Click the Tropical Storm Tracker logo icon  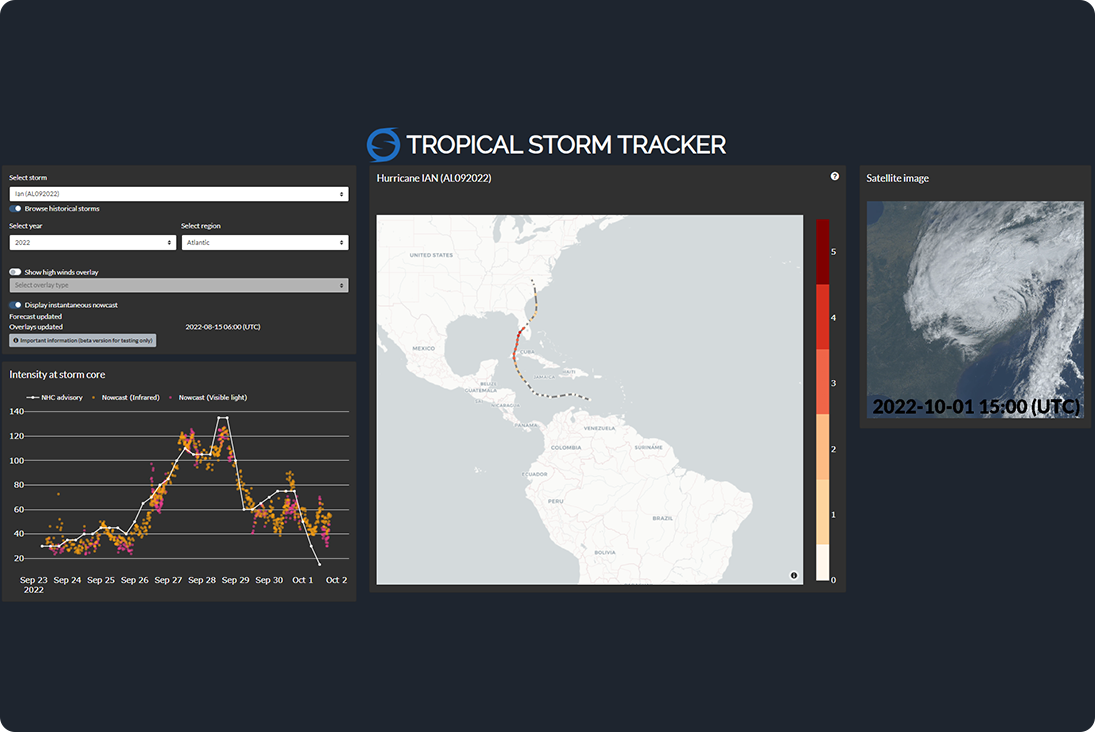tap(383, 145)
